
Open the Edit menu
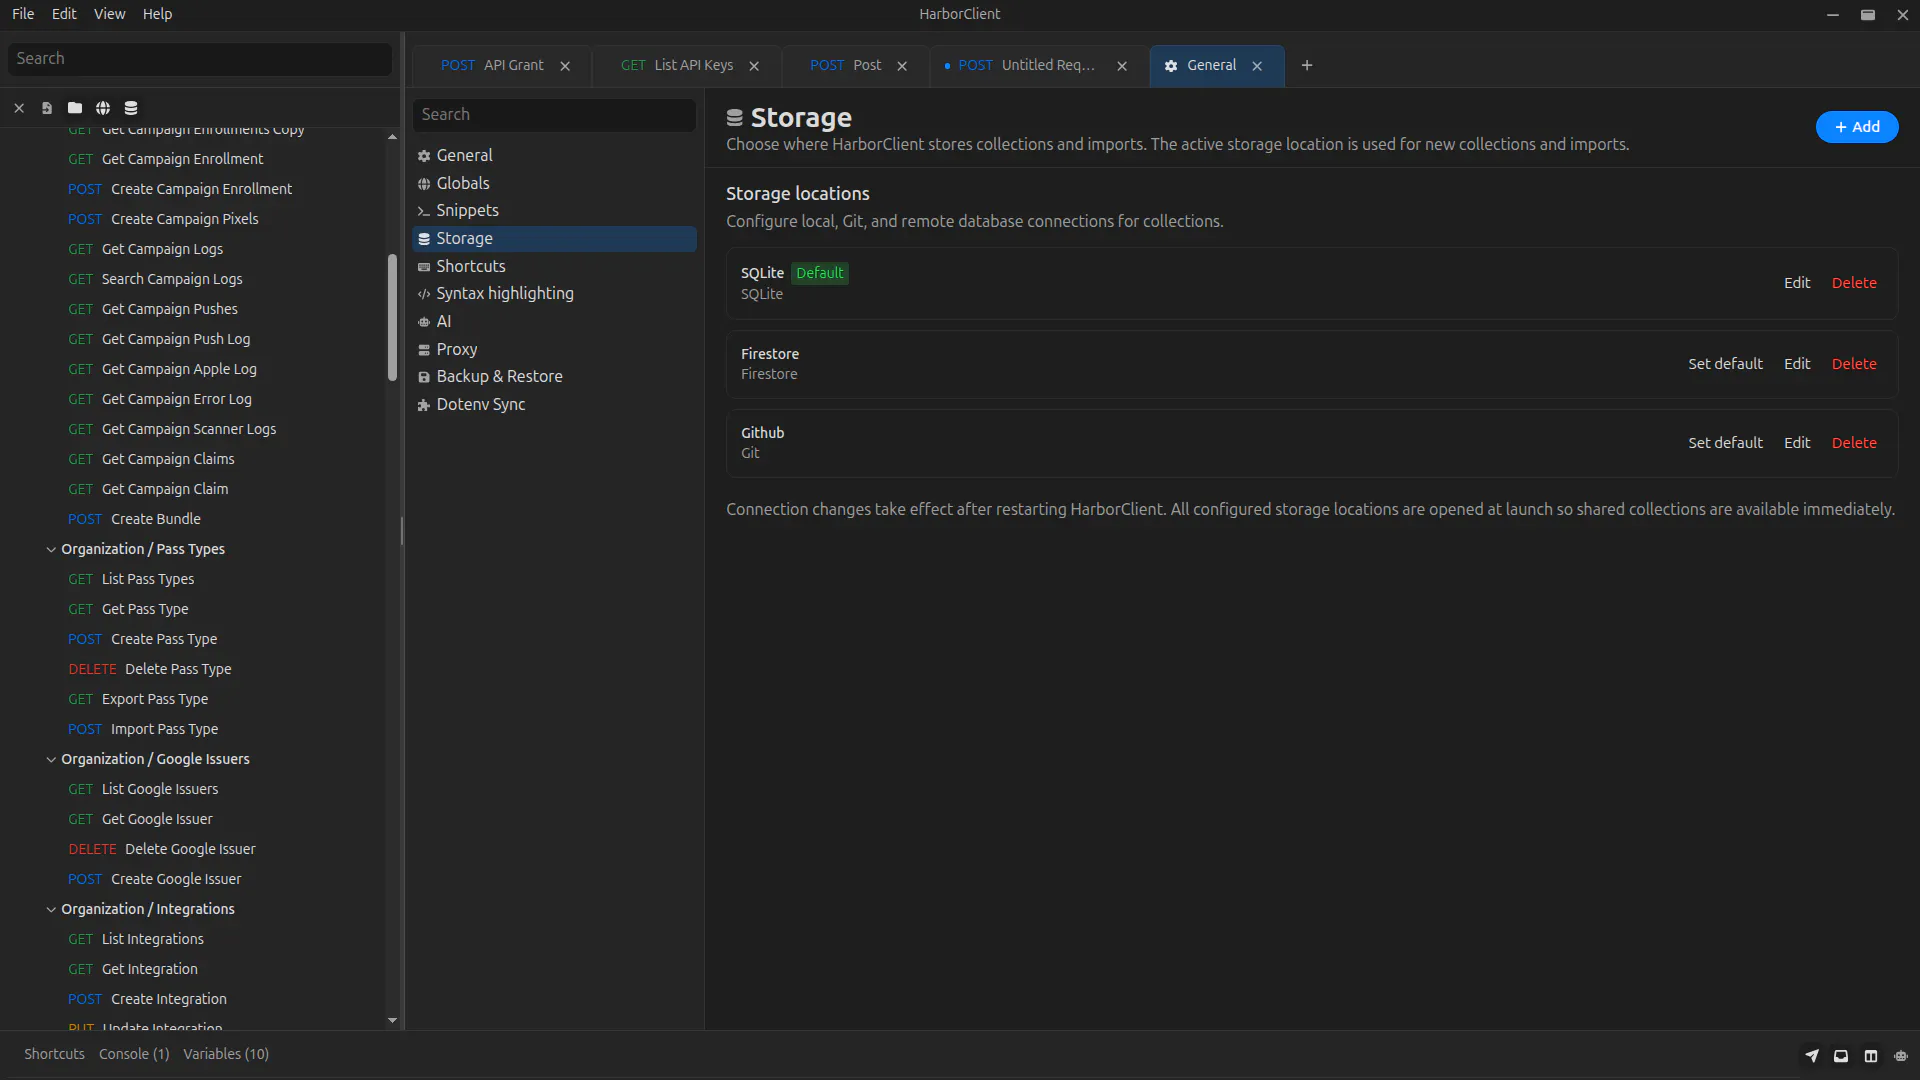tap(64, 14)
